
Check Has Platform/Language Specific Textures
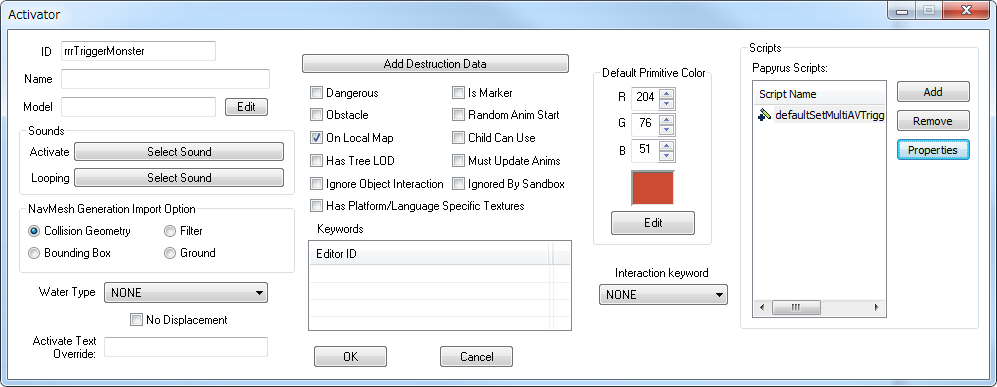click(x=316, y=205)
